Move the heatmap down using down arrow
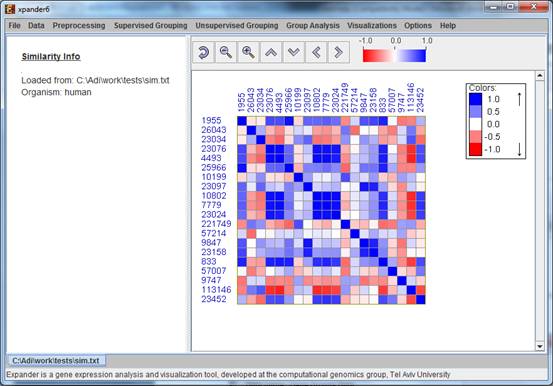553x386 pixels. pos(293,53)
